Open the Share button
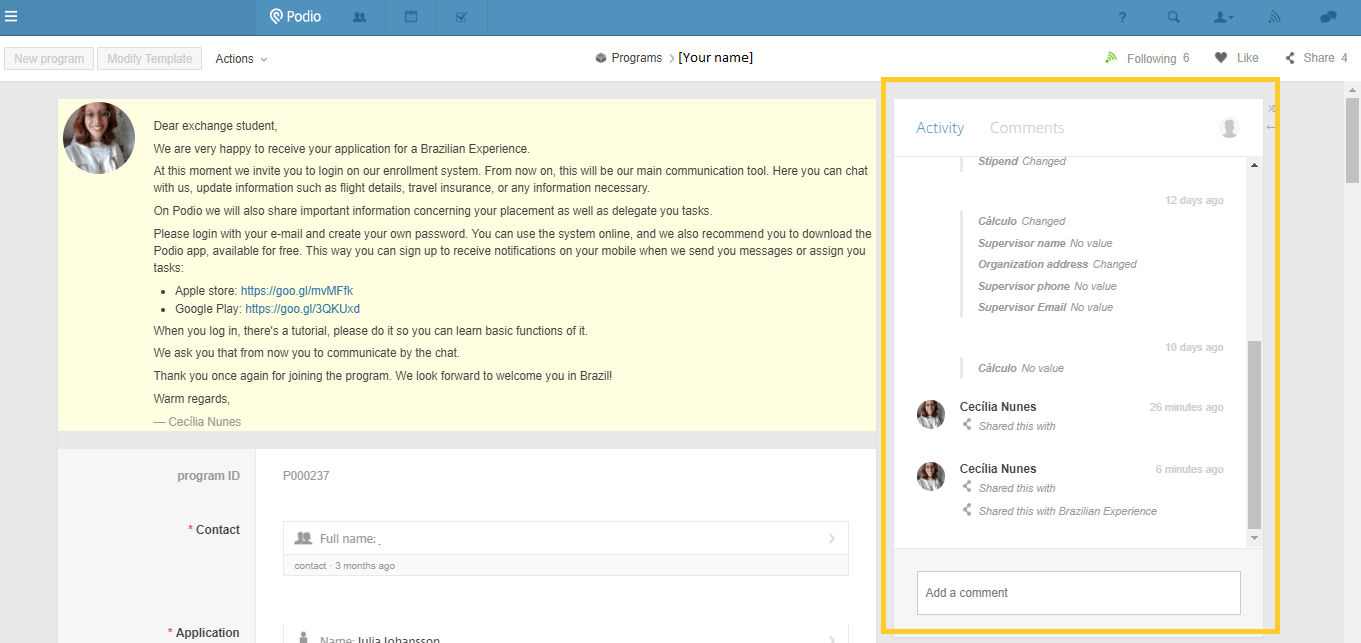 (1316, 58)
